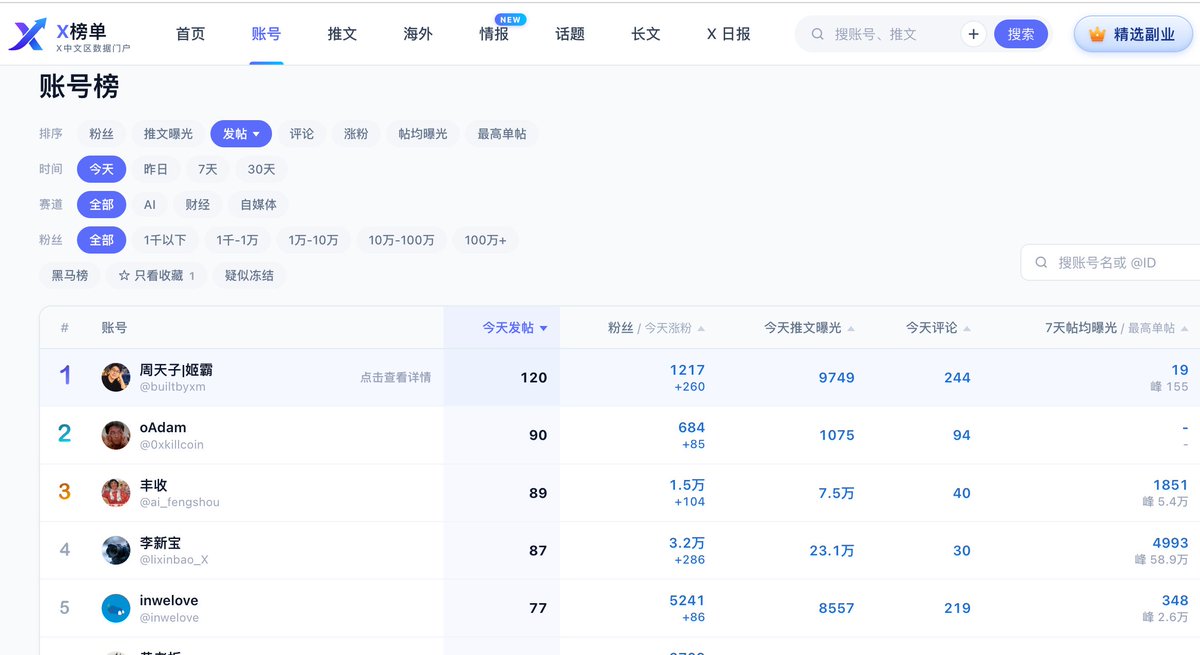Image resolution: width=1200 pixels, height=655 pixels.
Task: Switch to 海外 tab
Action: click(418, 34)
